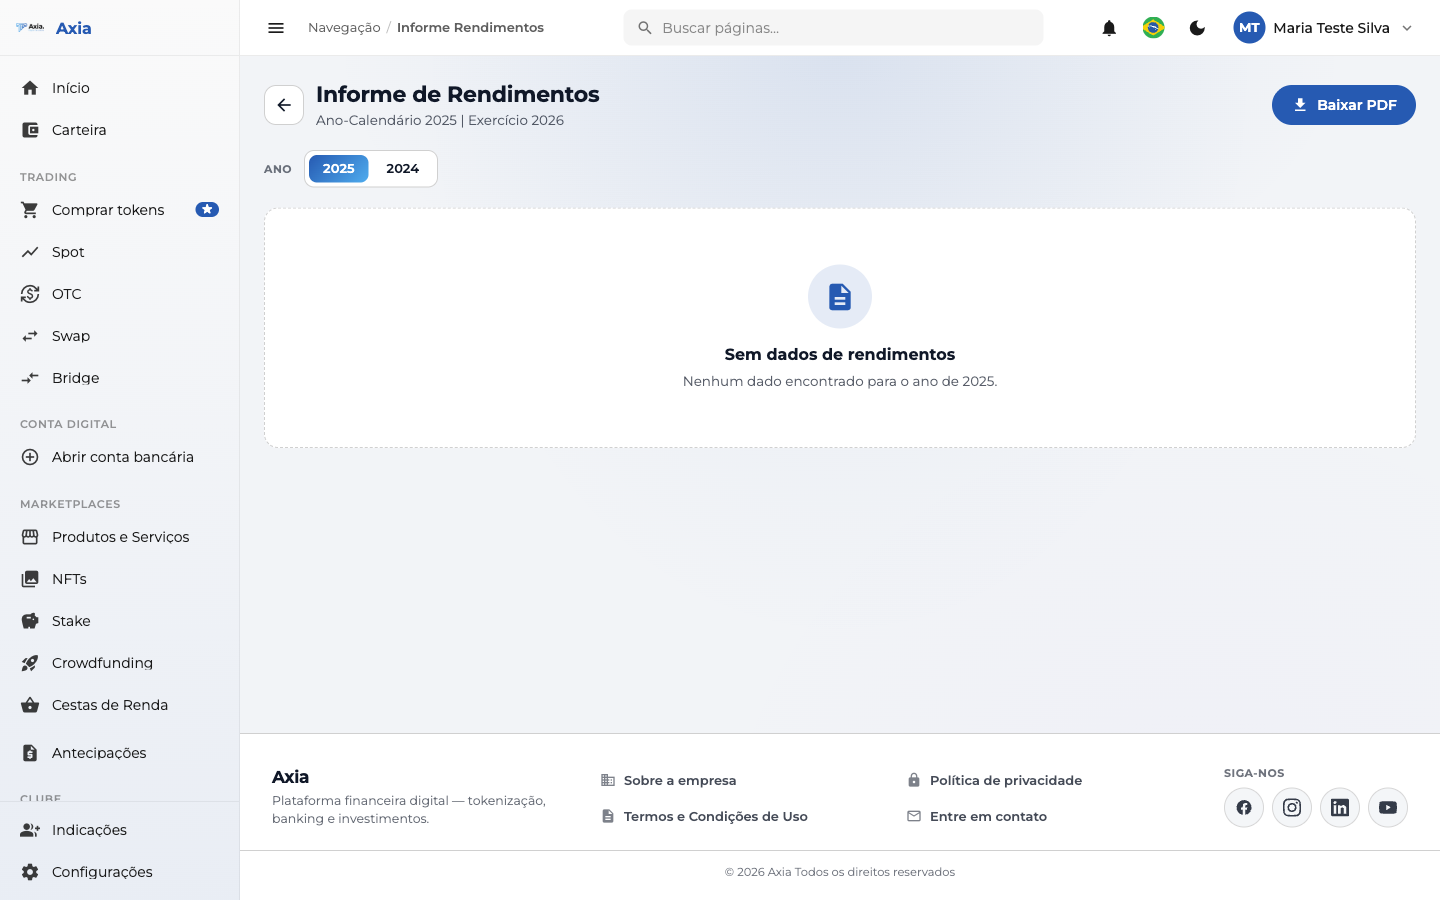Screen dimensions: 1440x900
Task: Click the MARKETPLACES section label
Action: [x=70, y=504]
